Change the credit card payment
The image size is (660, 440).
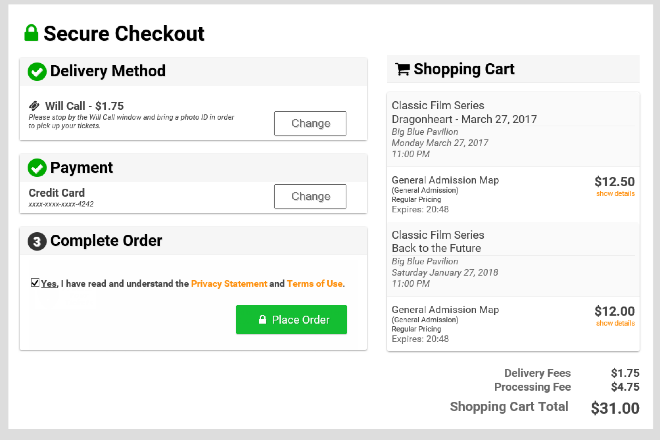(x=310, y=196)
